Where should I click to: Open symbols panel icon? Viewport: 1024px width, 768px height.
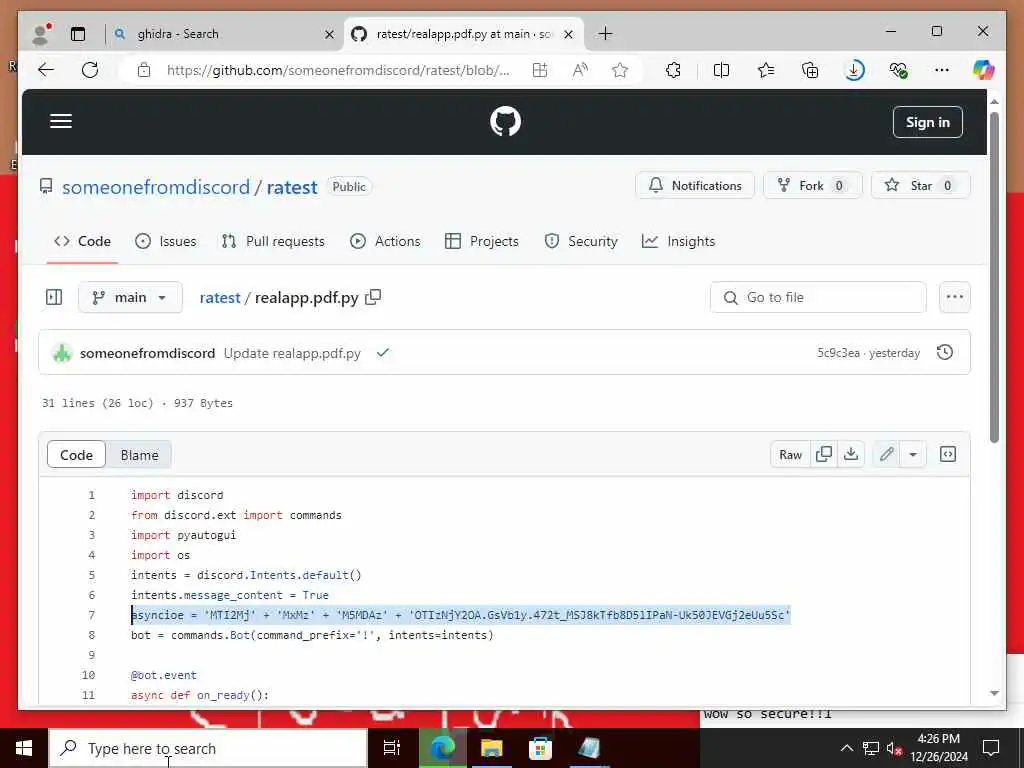948,454
